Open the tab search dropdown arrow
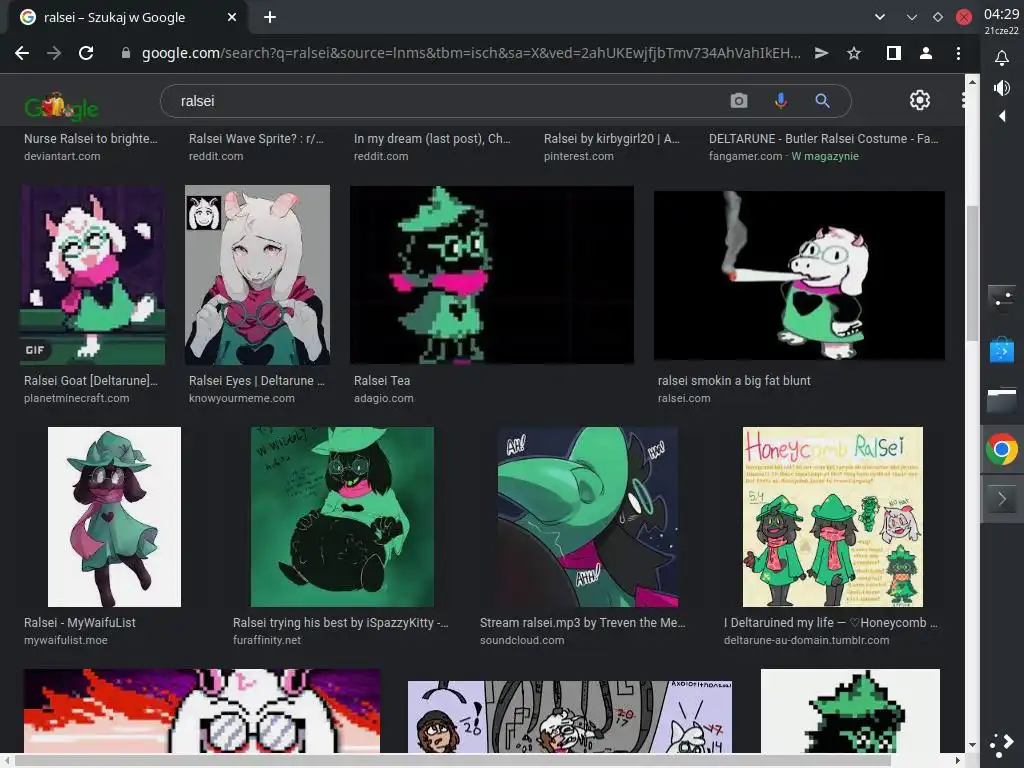 (880, 17)
